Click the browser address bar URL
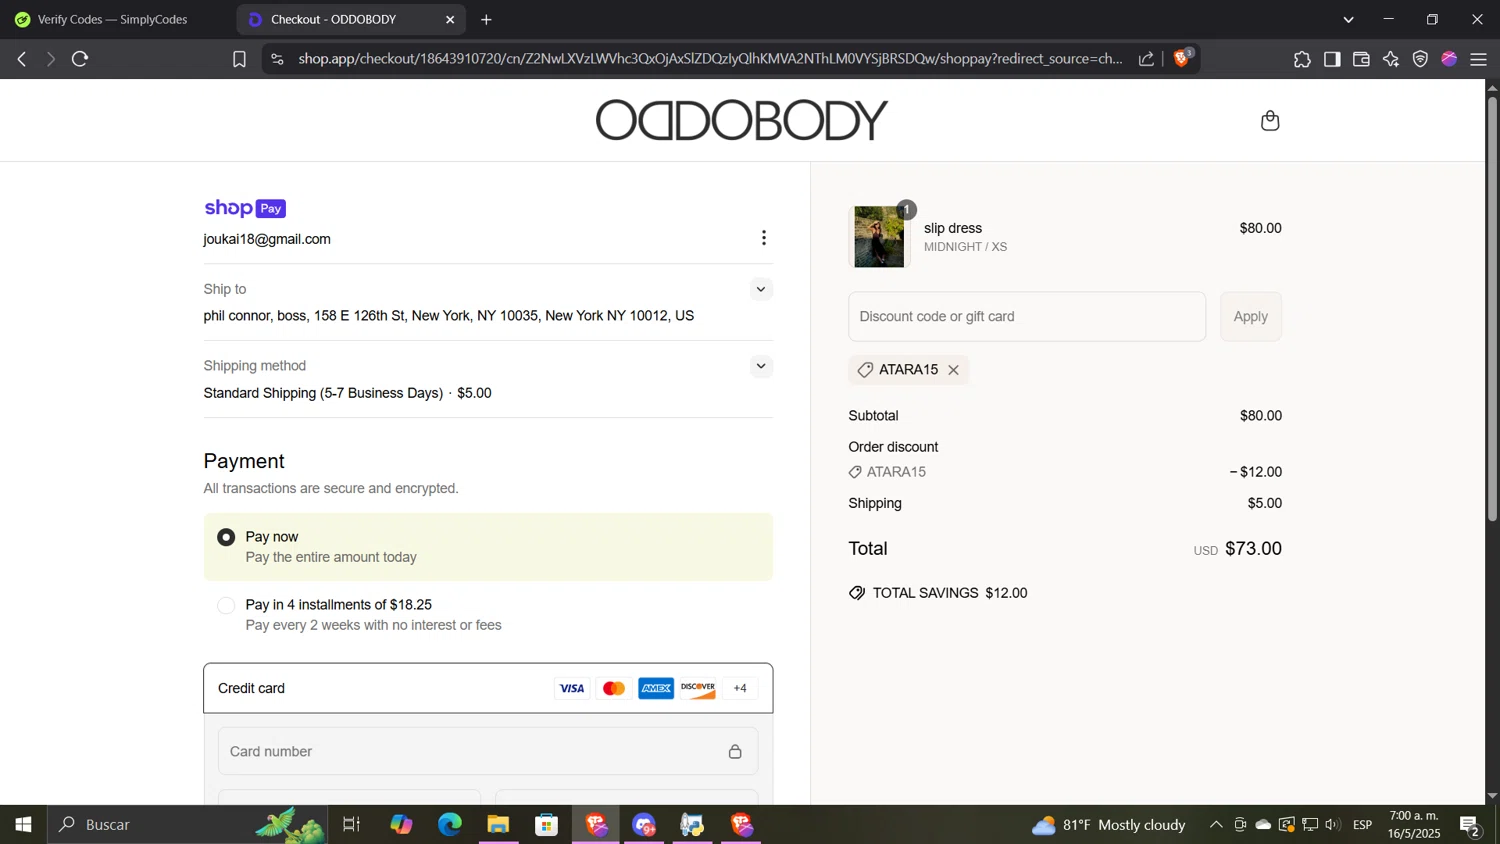 click(x=710, y=59)
